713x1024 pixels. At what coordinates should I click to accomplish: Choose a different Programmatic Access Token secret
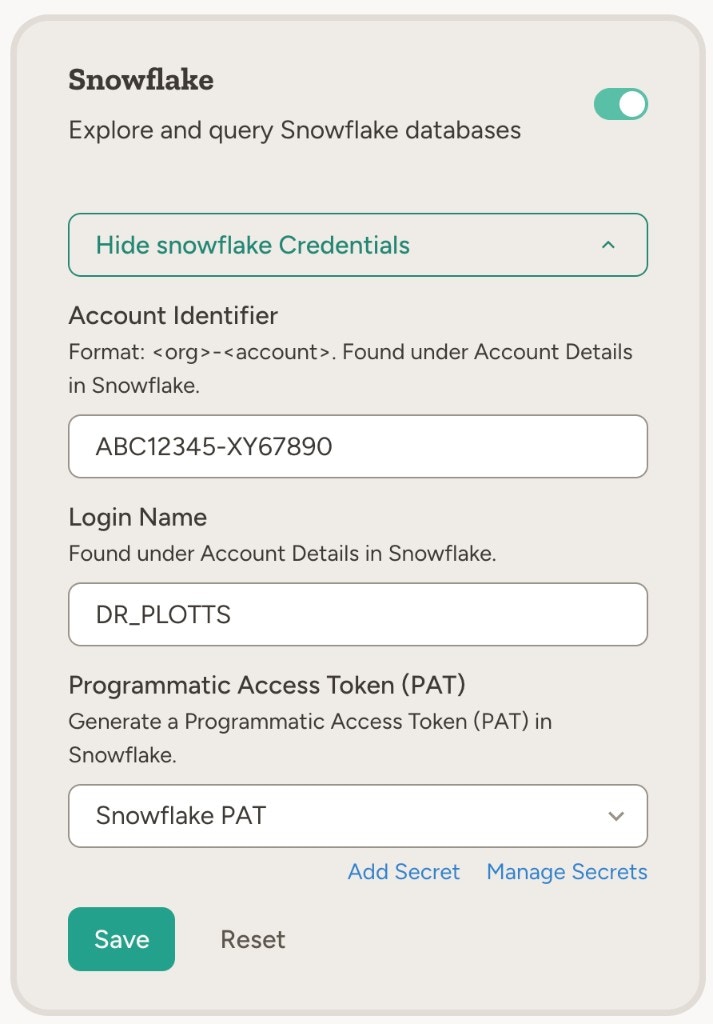click(357, 816)
